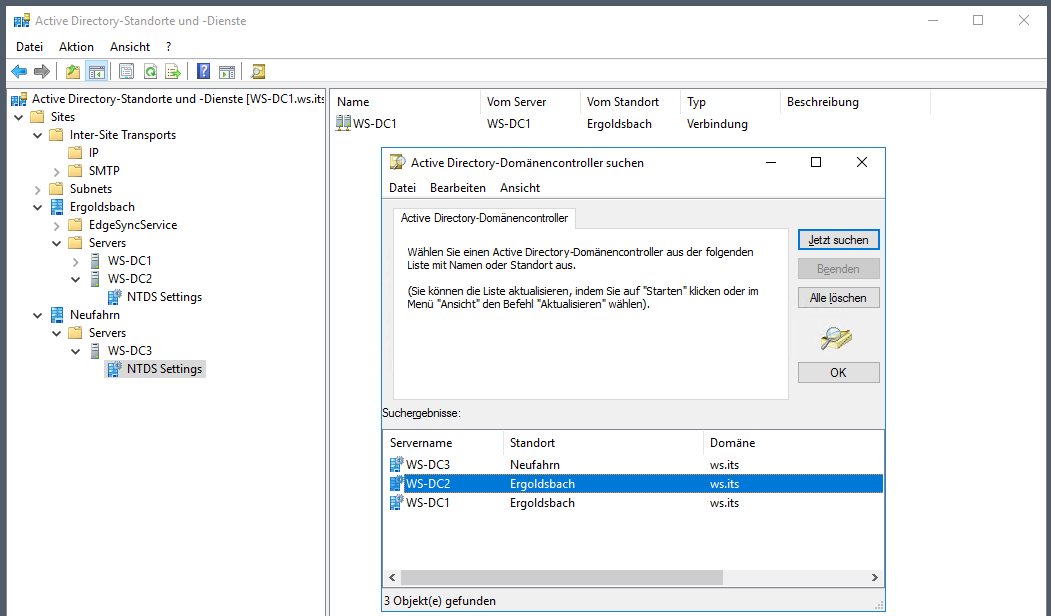Click WS-DC1 server icon in search results
This screenshot has width=1051, height=616.
coord(396,502)
